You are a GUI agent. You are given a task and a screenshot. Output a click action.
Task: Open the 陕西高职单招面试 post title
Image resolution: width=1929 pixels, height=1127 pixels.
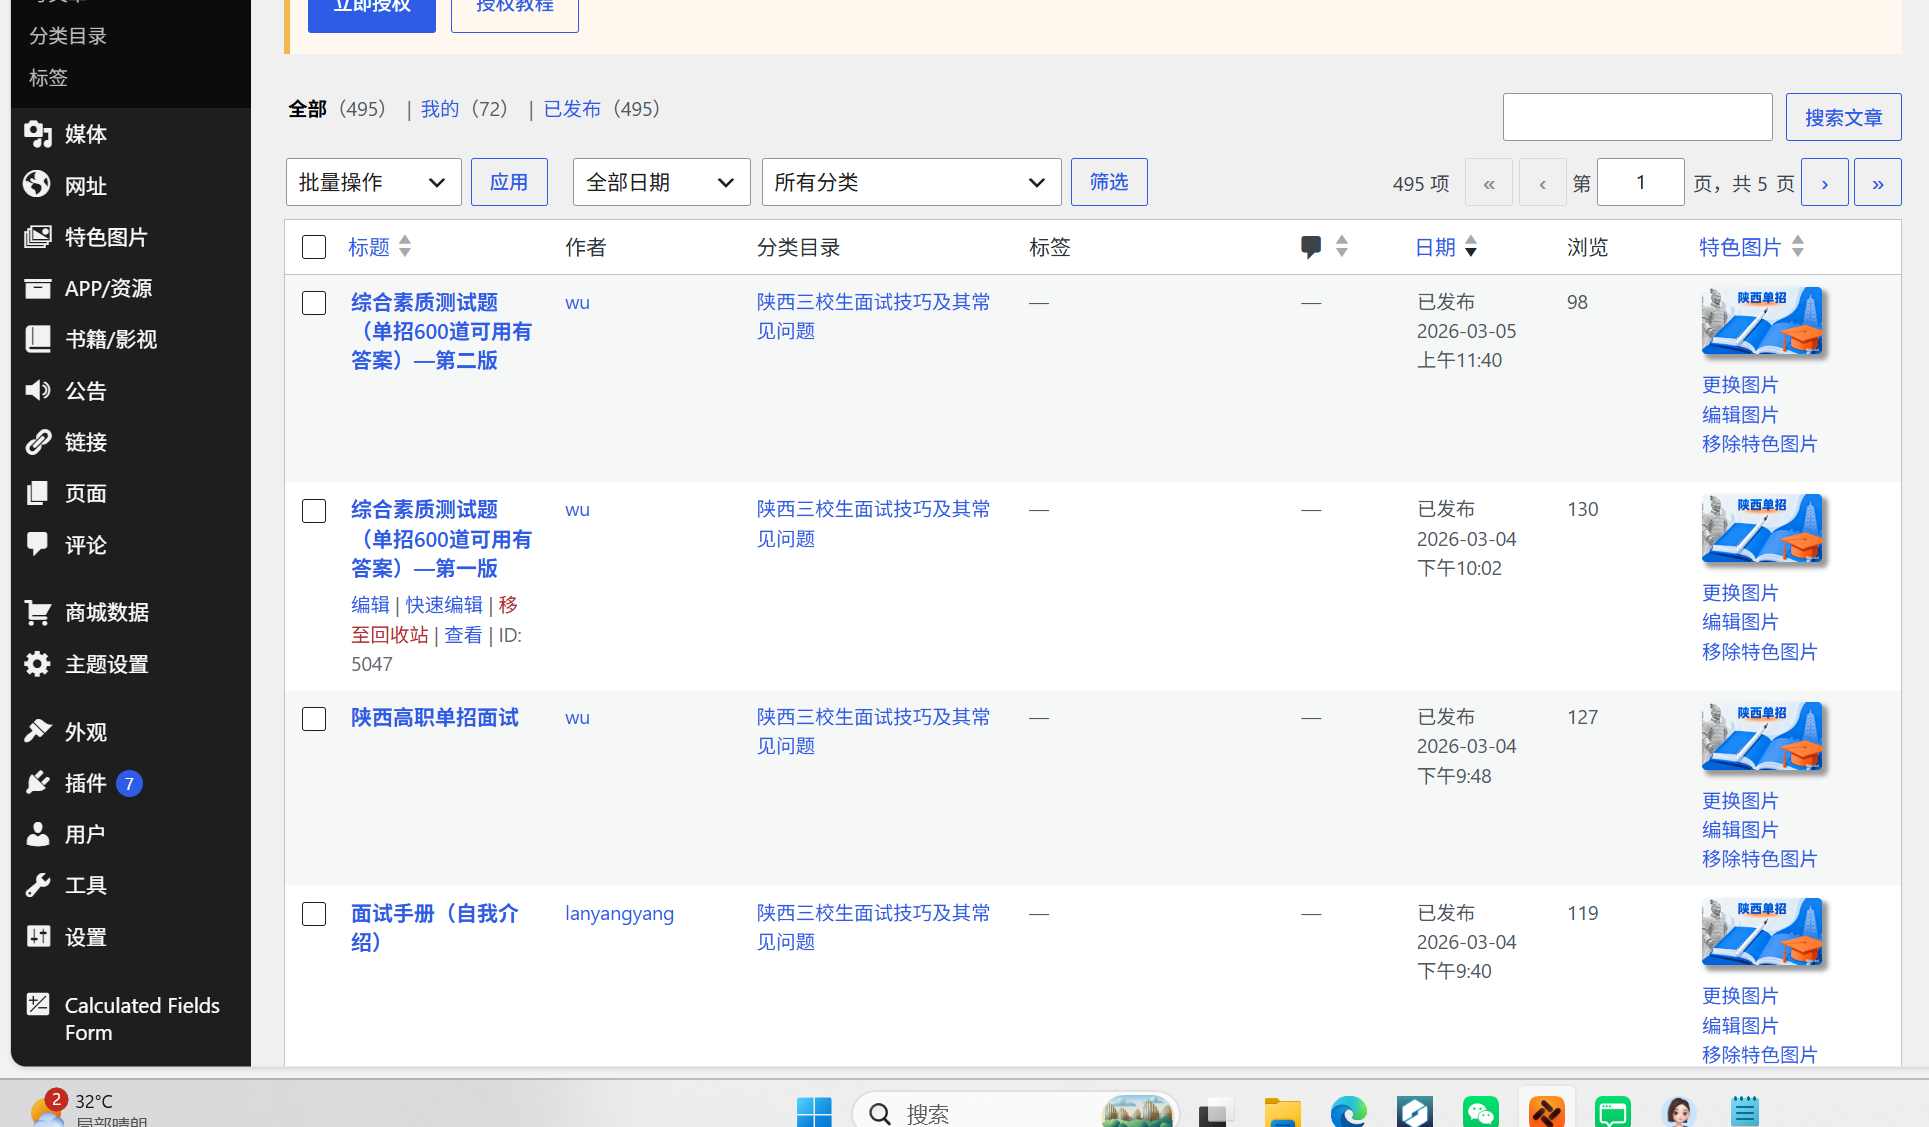point(435,717)
